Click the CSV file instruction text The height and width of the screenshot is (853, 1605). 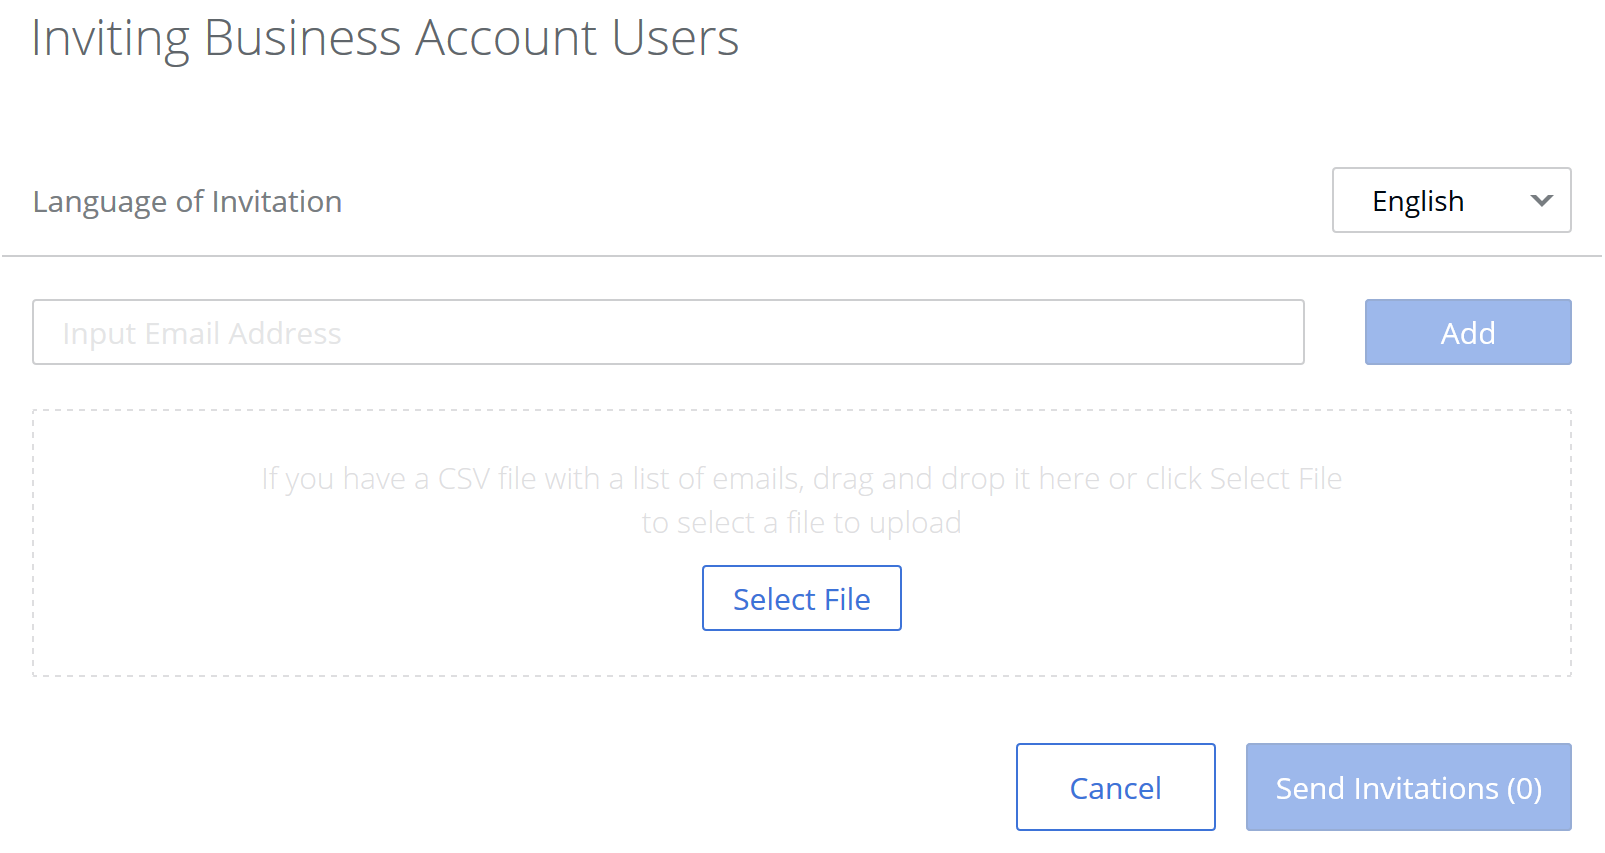(801, 479)
